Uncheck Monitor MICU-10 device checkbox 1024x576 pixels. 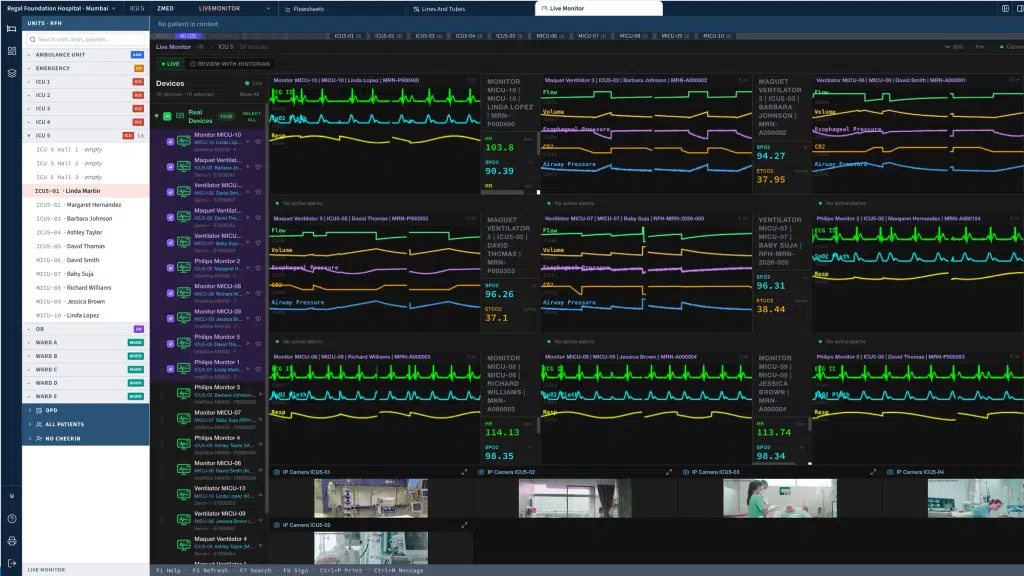pos(170,142)
